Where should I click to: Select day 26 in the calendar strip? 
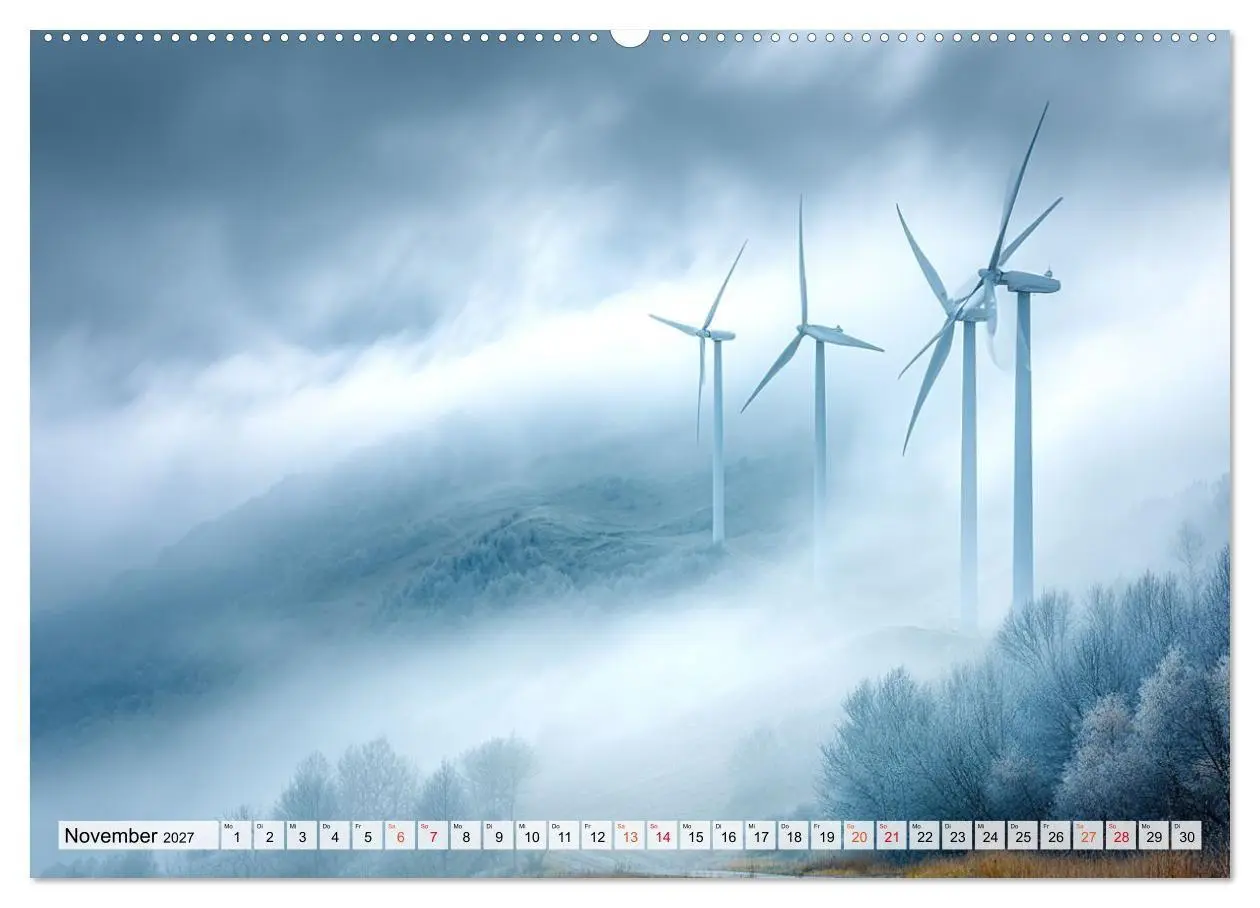point(1056,836)
